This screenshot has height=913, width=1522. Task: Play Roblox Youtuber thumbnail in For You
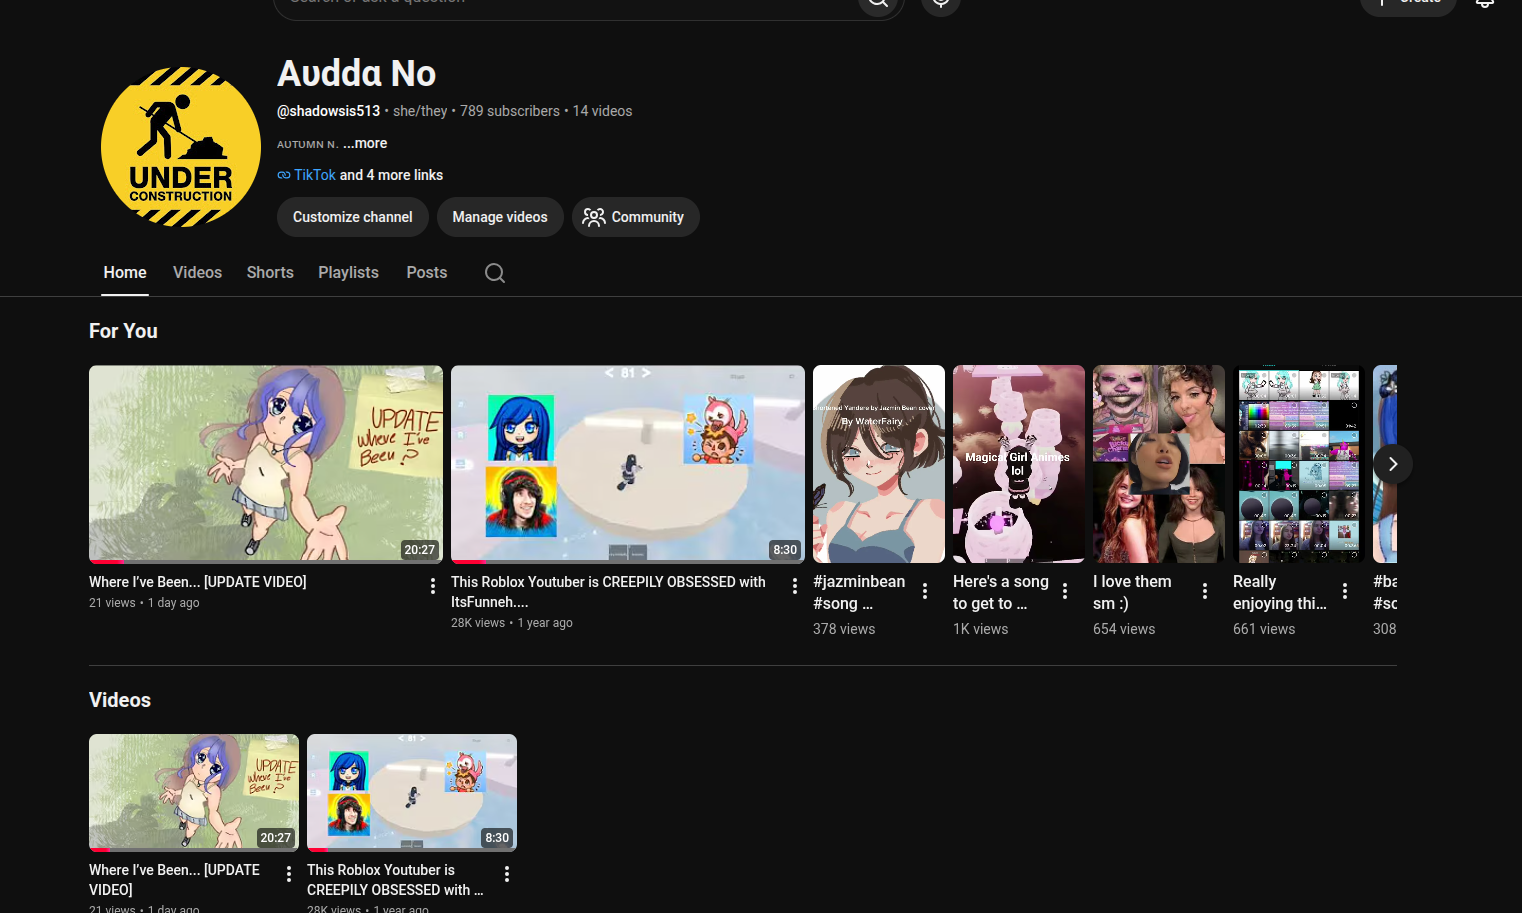[x=628, y=464]
